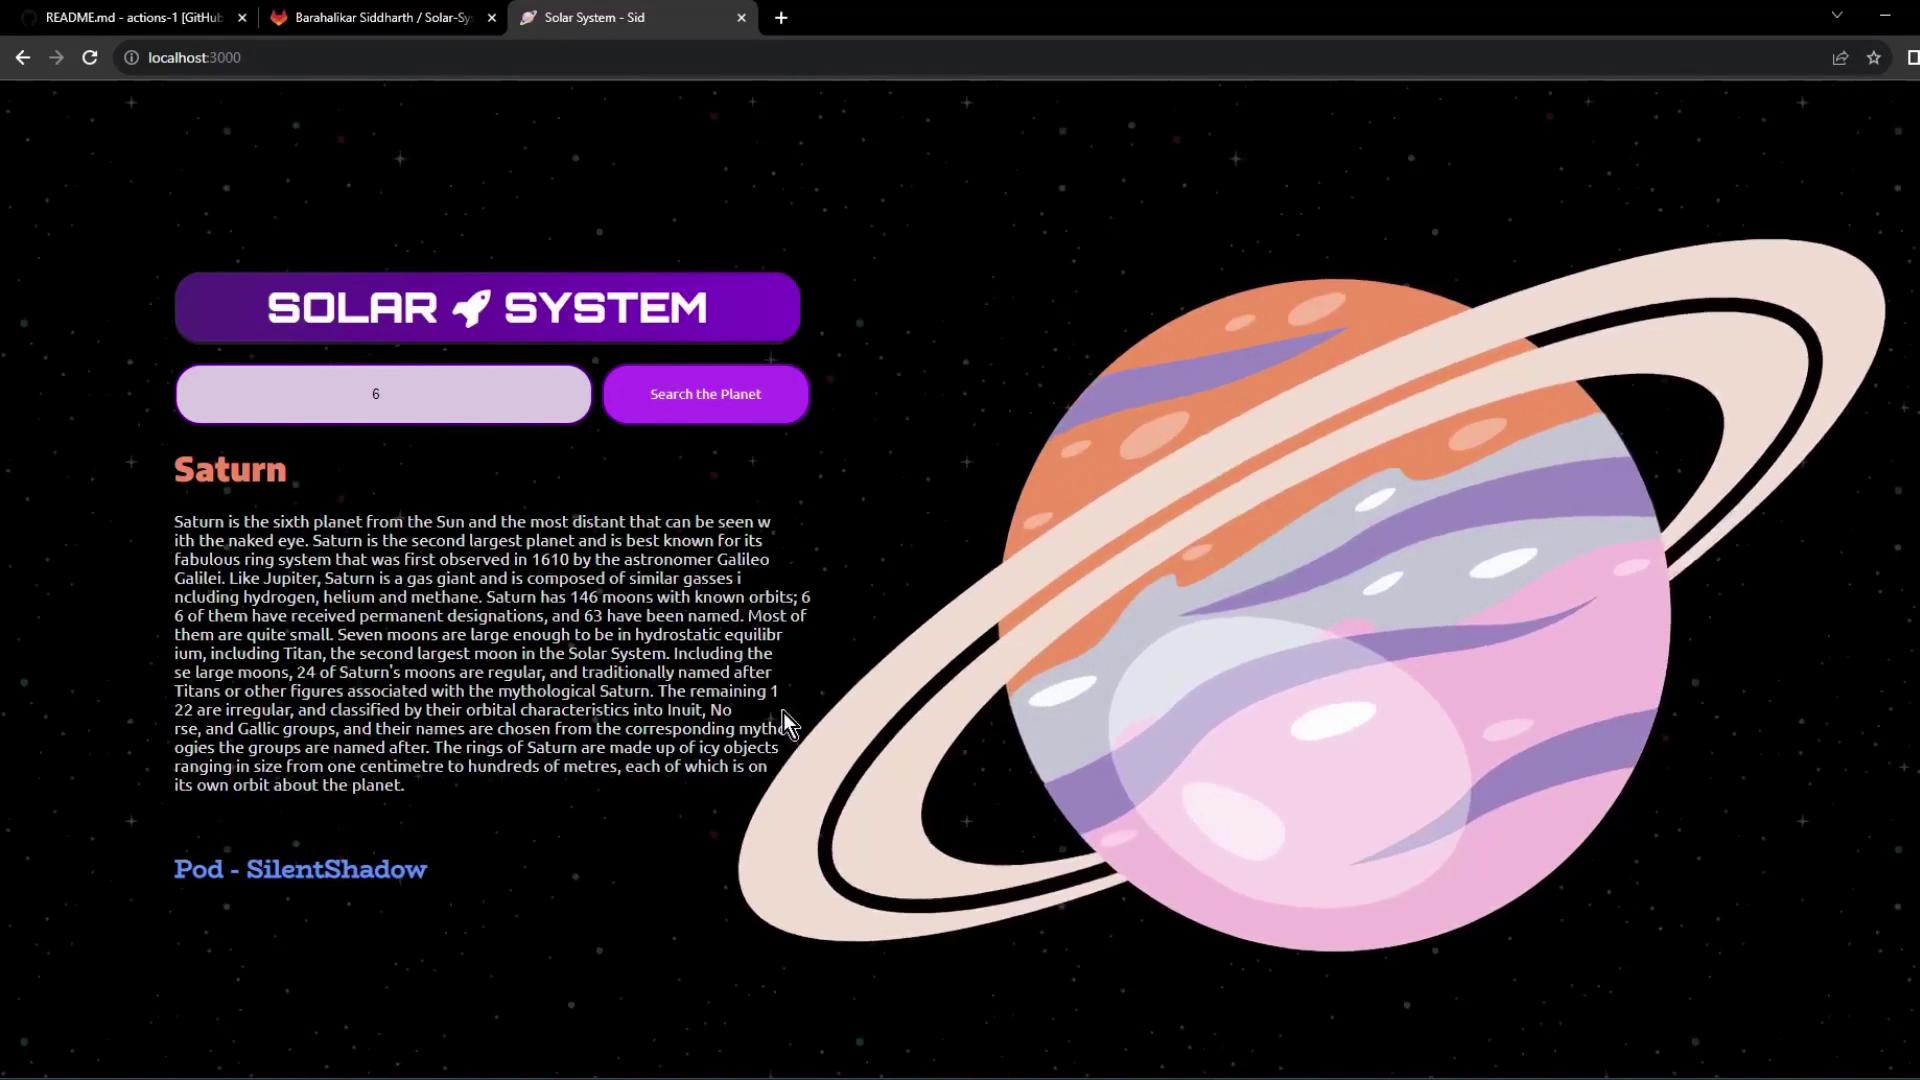The height and width of the screenshot is (1080, 1920).
Task: Click the browser back arrow
Action: 23,58
